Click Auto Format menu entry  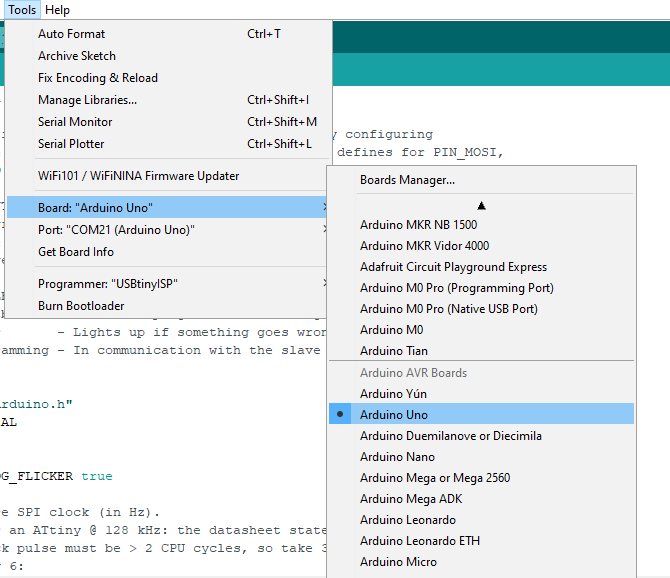point(72,34)
